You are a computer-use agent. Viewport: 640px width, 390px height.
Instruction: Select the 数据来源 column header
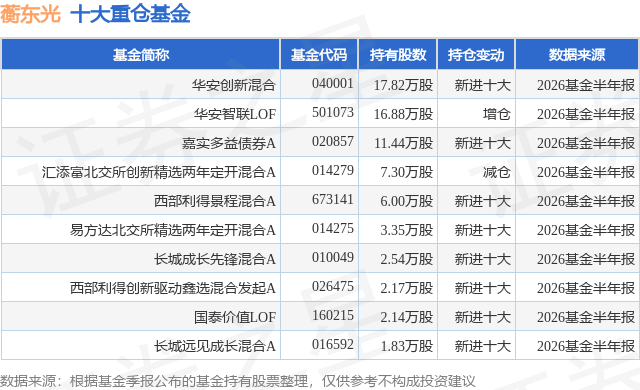click(577, 55)
